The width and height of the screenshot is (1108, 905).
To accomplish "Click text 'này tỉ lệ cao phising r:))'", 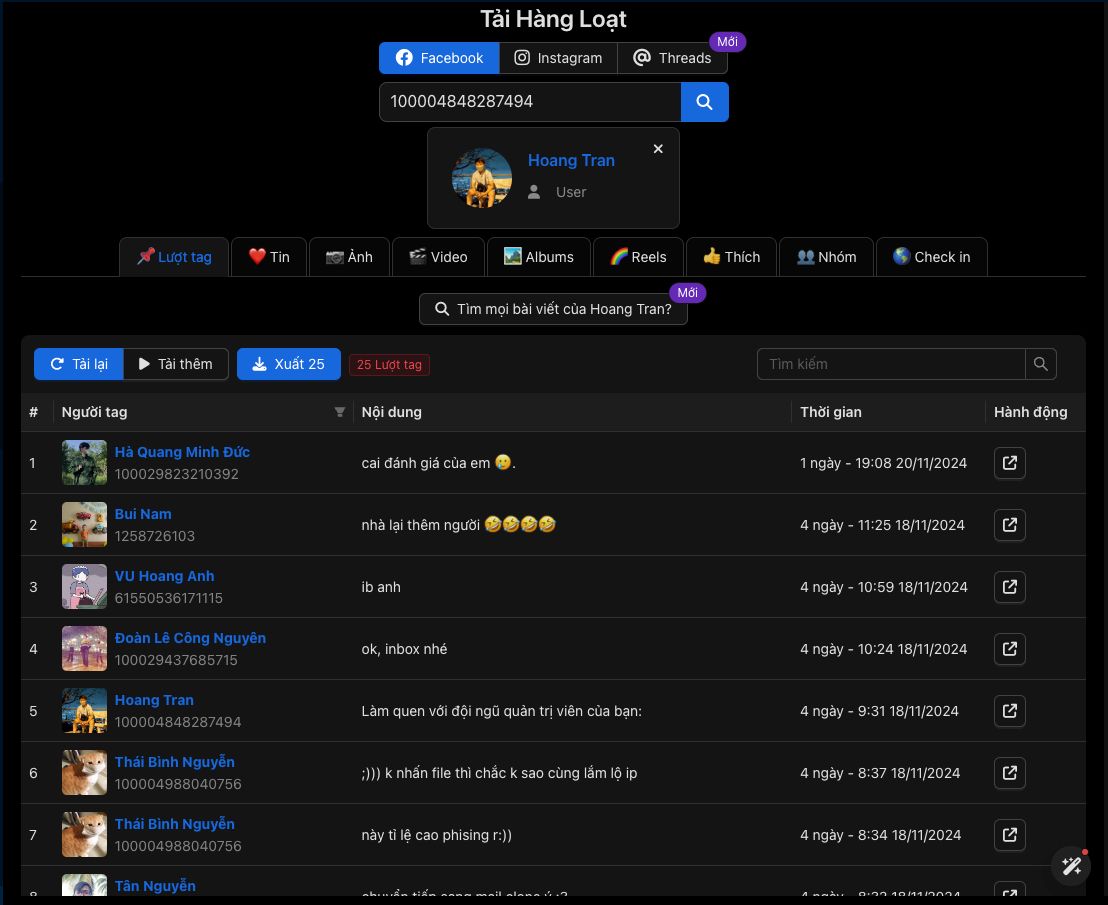I will click(x=437, y=836).
